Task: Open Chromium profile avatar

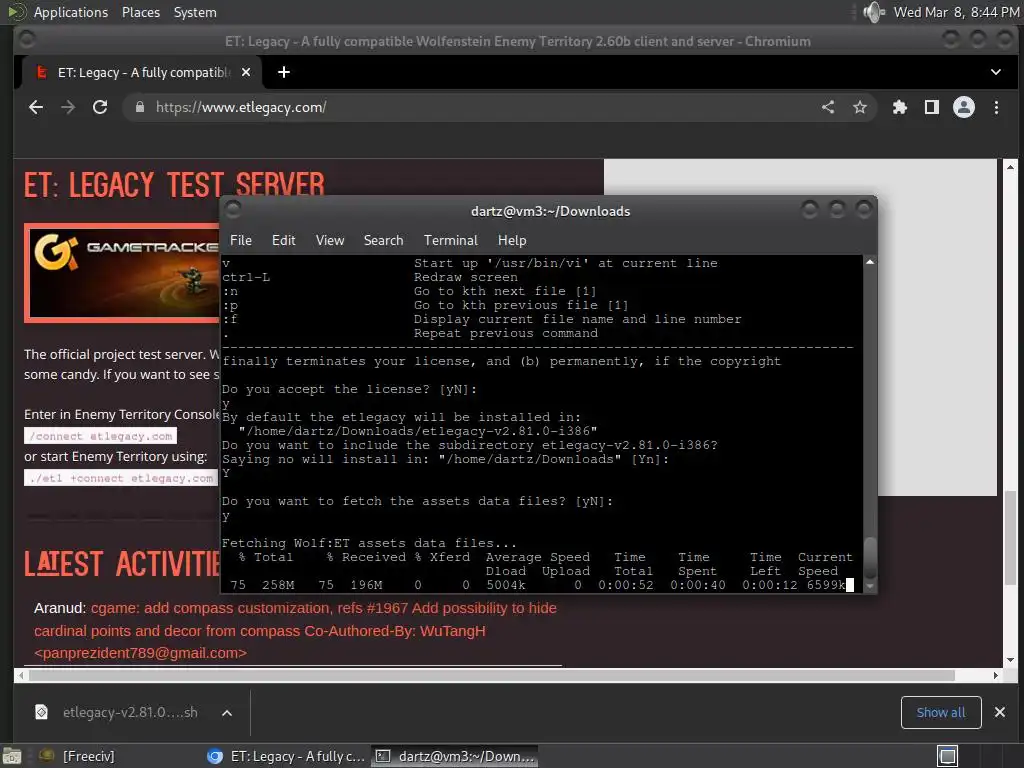Action: (x=964, y=107)
